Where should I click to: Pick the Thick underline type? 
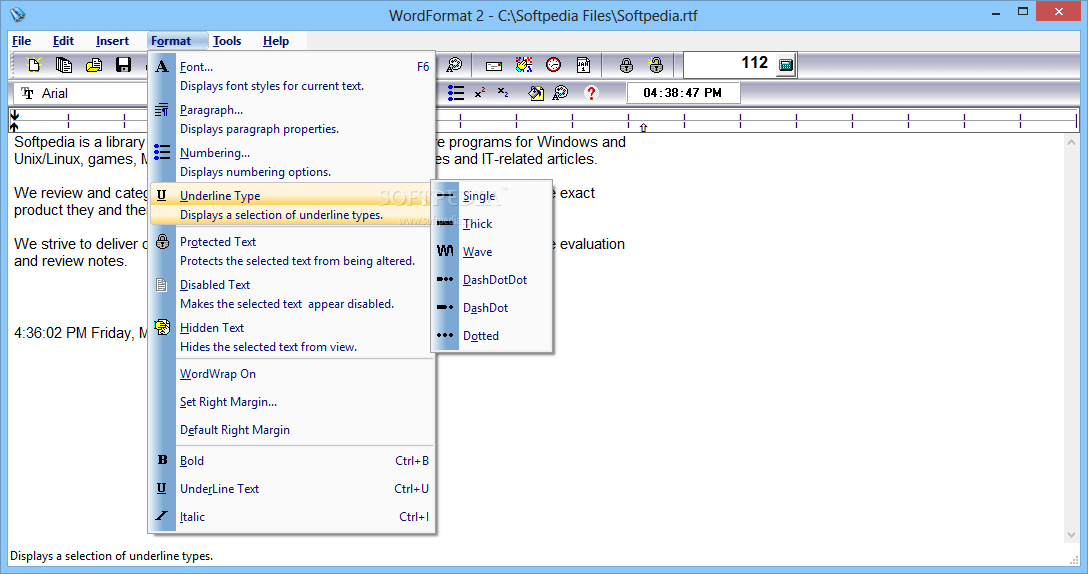pos(492,223)
